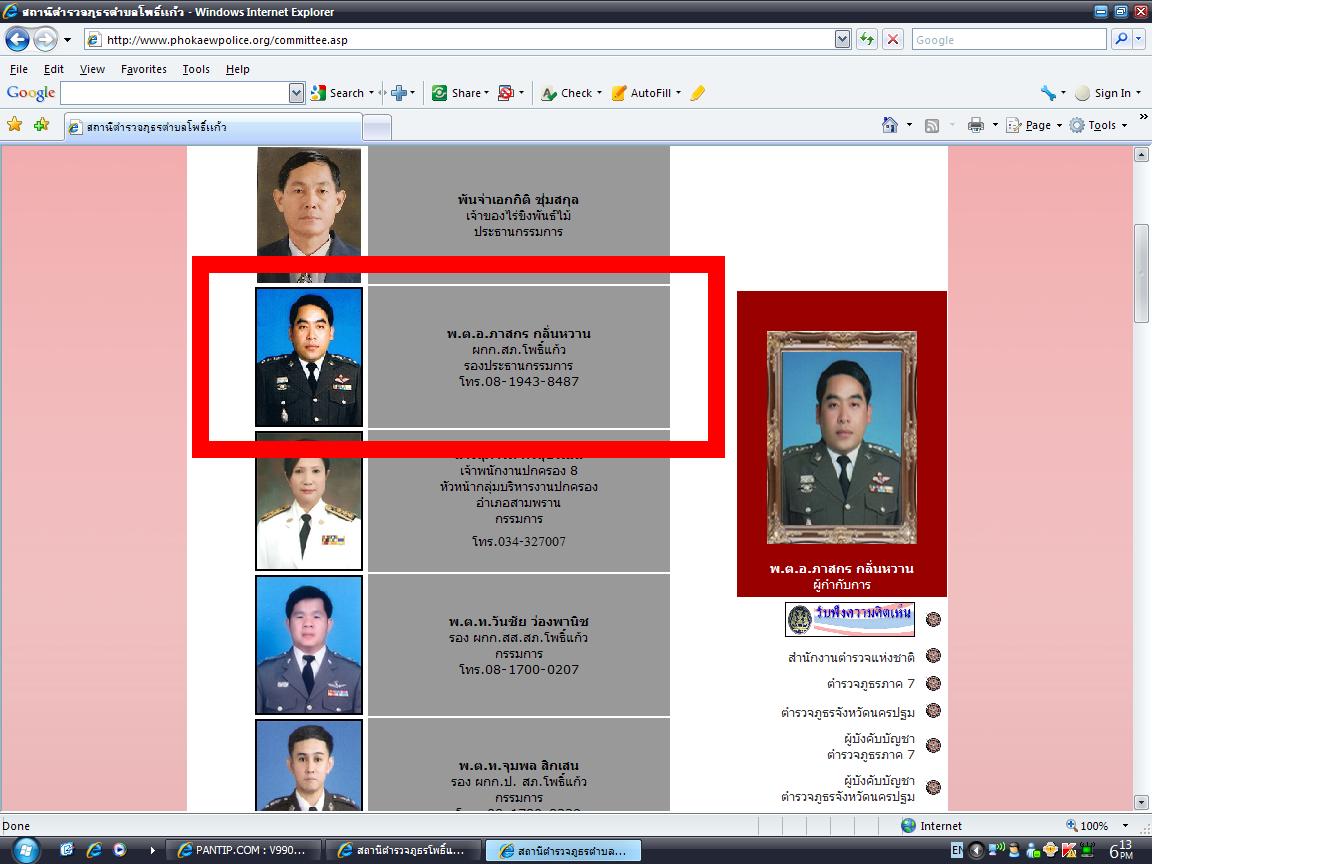Image resolution: width=1321 pixels, height=864 pixels.
Task: Click the scroll down arrow of page scrollbar
Action: 1141,802
